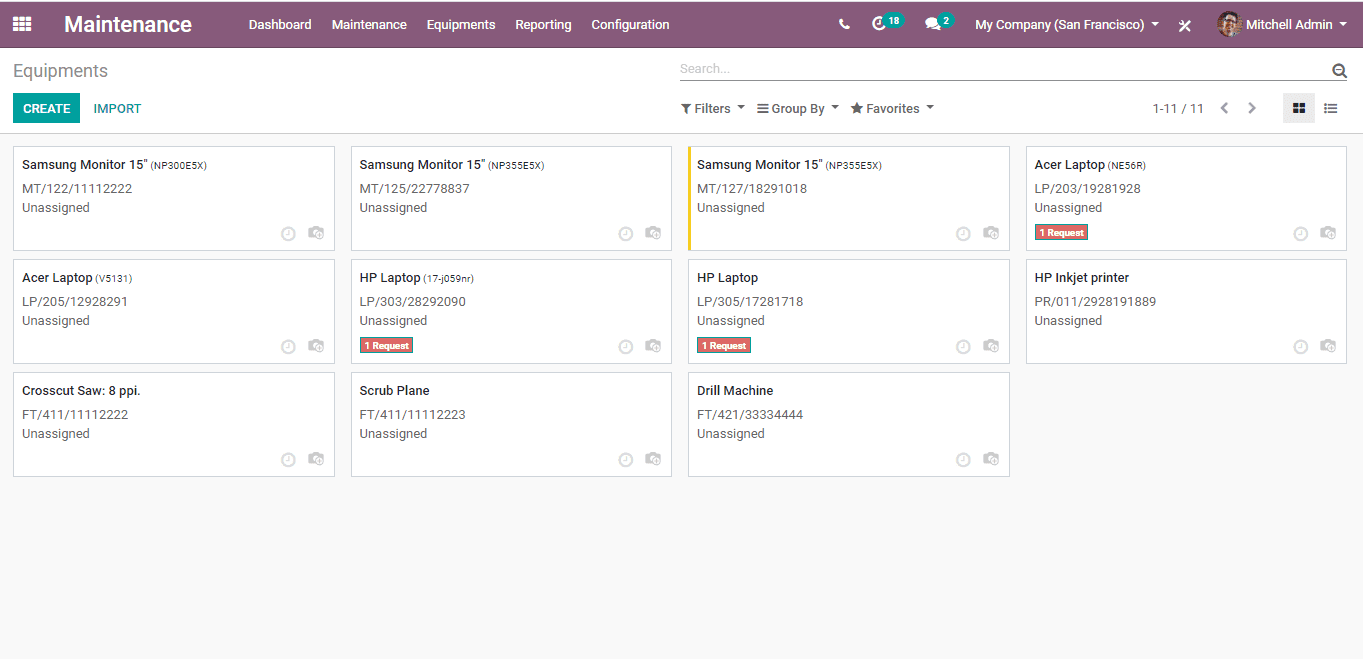Click camera icon on Crosscut Saw card

(x=316, y=459)
